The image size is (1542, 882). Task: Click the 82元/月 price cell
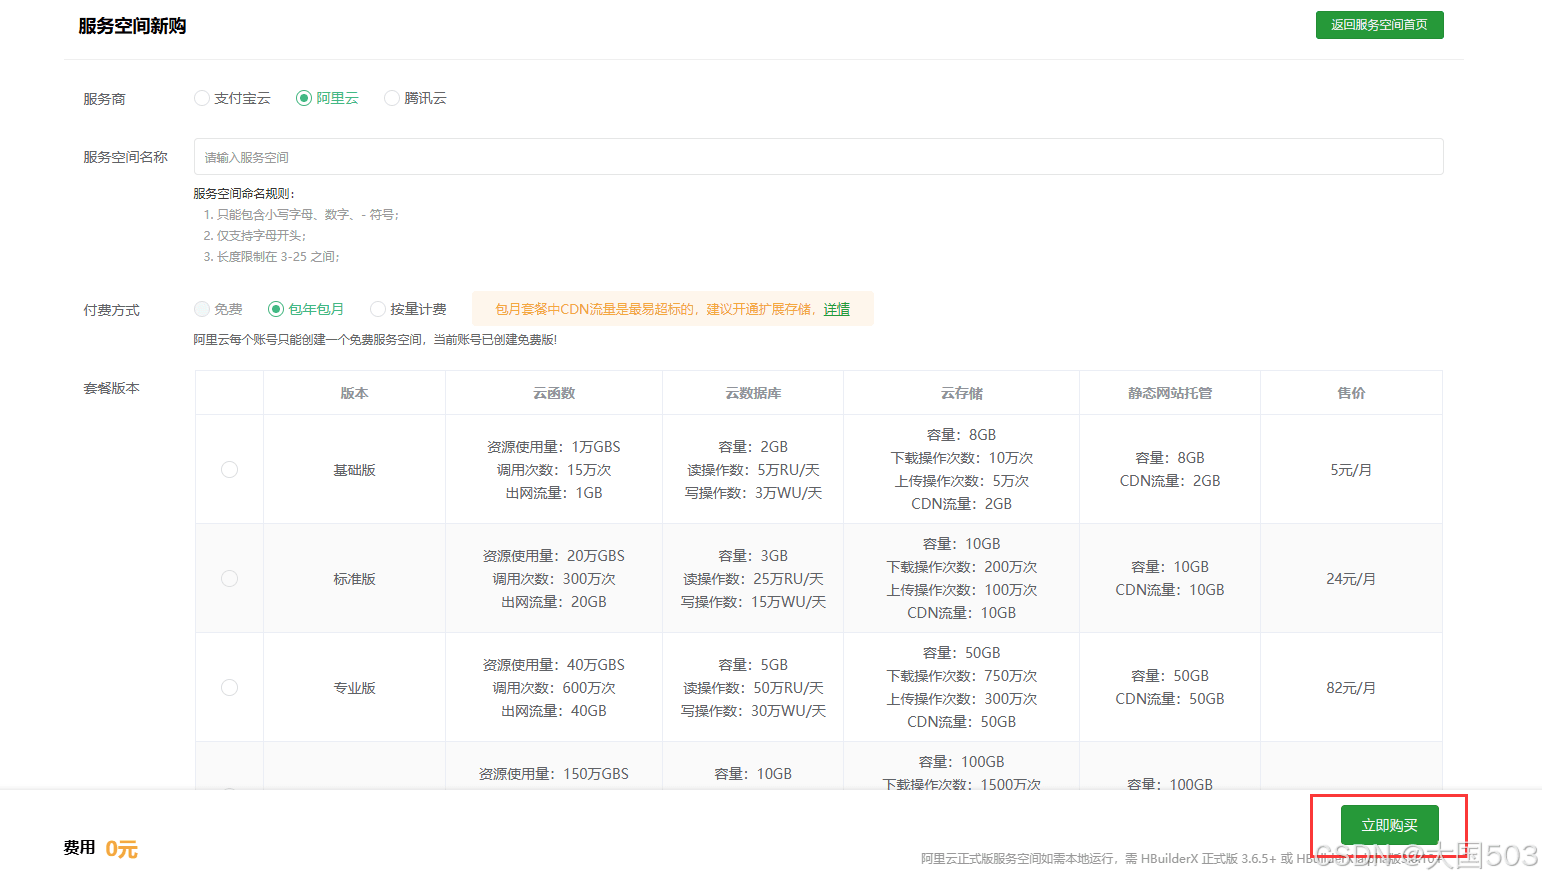click(1351, 688)
